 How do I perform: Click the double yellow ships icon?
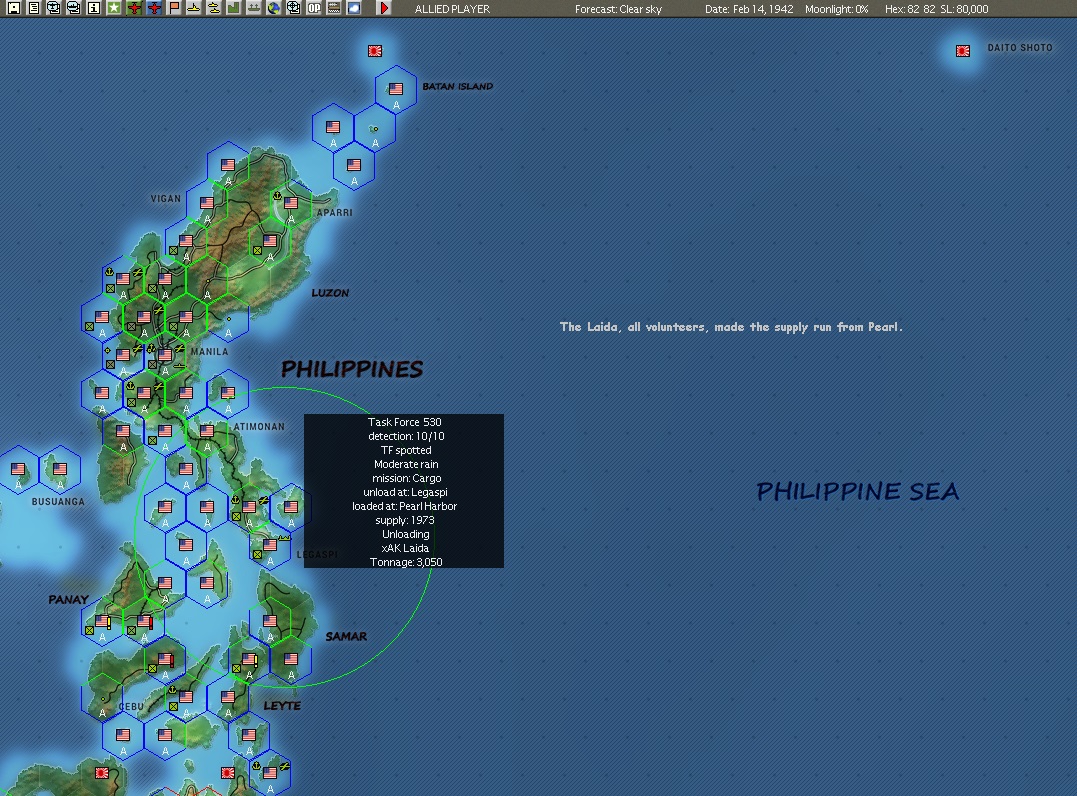(214, 8)
